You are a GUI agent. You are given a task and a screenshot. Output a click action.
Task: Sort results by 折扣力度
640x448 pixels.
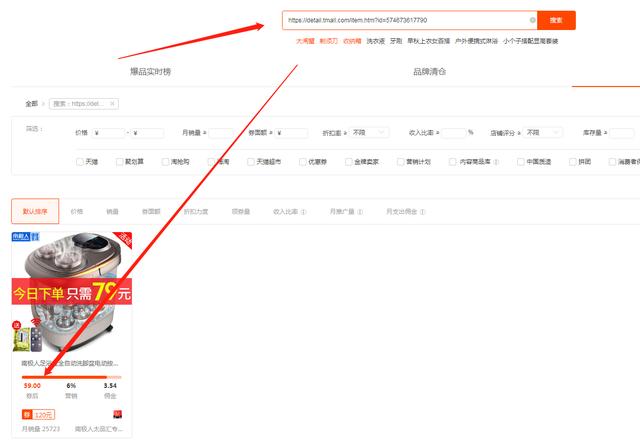[x=196, y=212]
